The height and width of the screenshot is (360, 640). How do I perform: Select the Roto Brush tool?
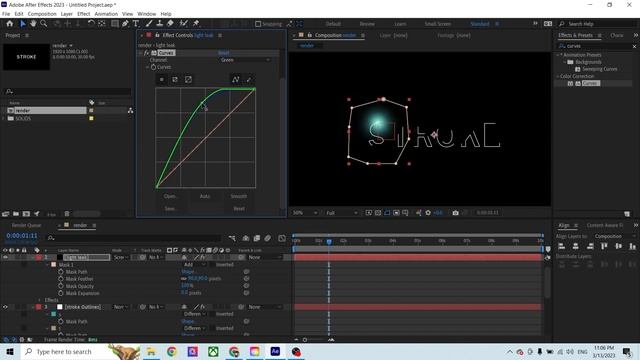(x=184, y=24)
